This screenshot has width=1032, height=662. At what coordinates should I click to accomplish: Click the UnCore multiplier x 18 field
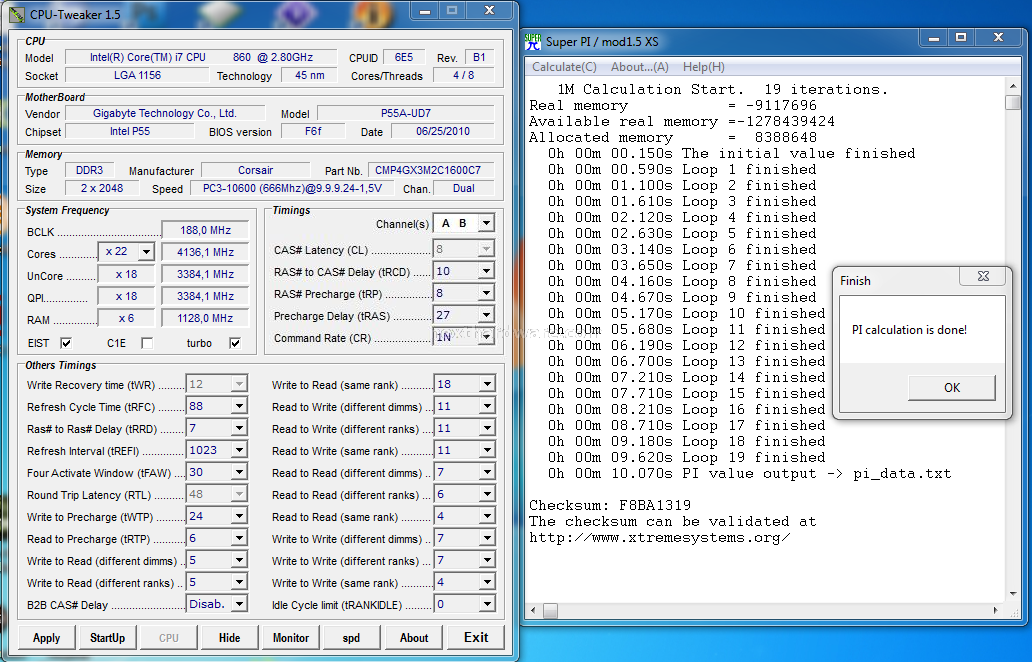(126, 274)
